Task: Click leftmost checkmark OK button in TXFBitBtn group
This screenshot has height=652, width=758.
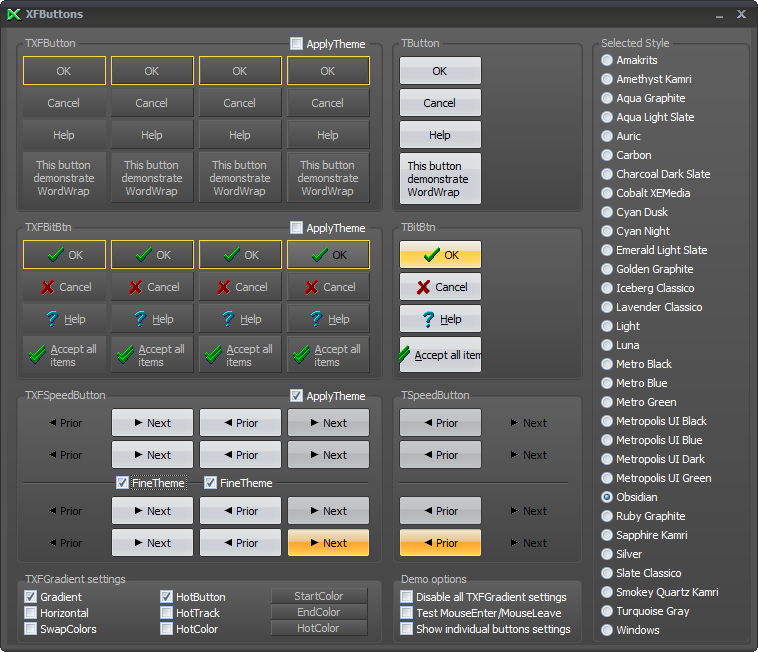Action: (x=64, y=255)
